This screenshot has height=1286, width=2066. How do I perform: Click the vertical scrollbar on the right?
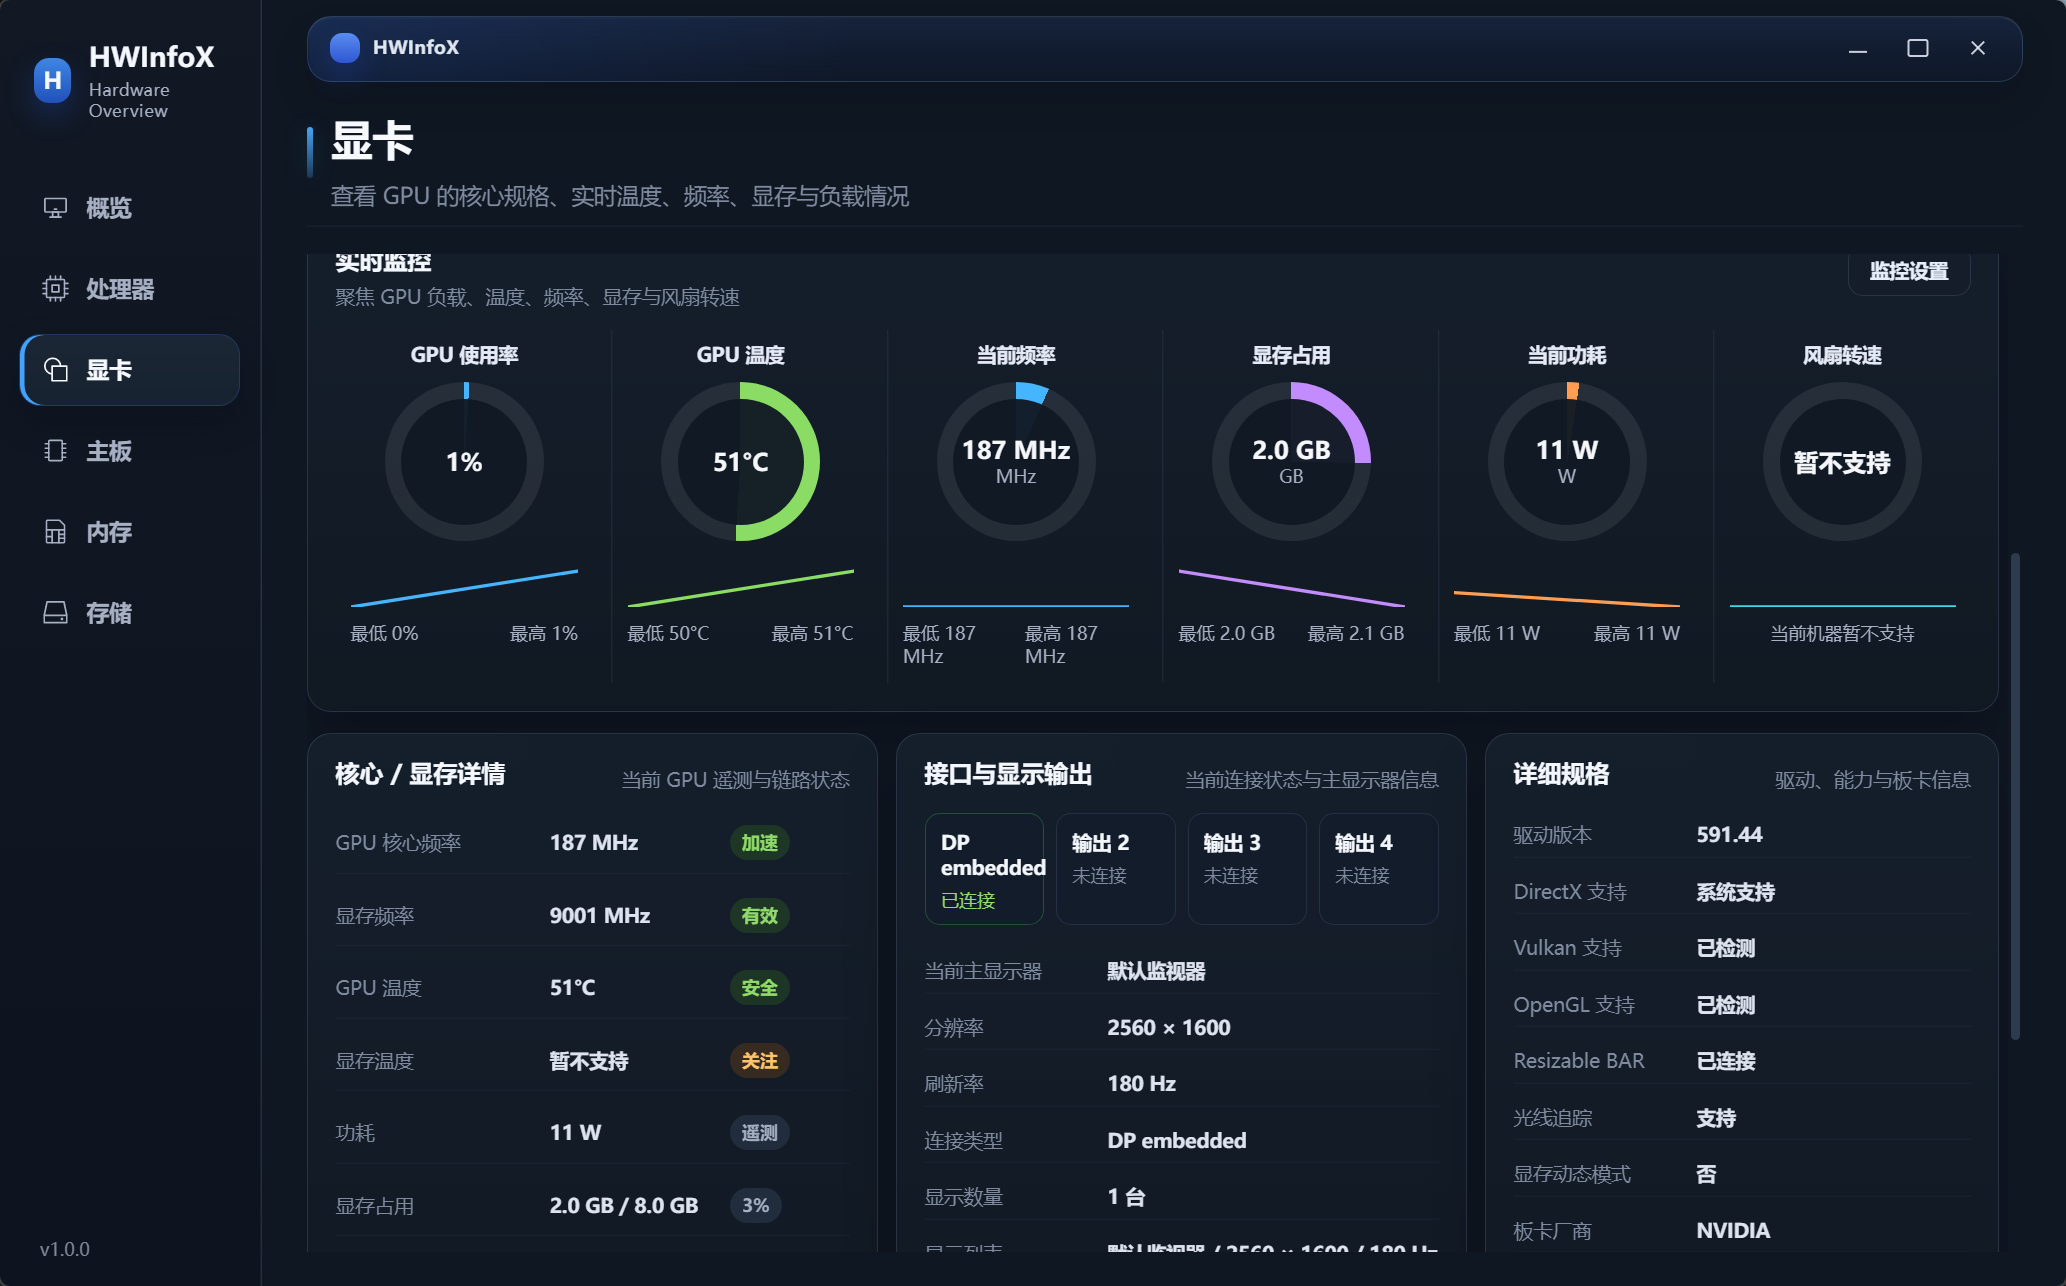[x=2015, y=796]
